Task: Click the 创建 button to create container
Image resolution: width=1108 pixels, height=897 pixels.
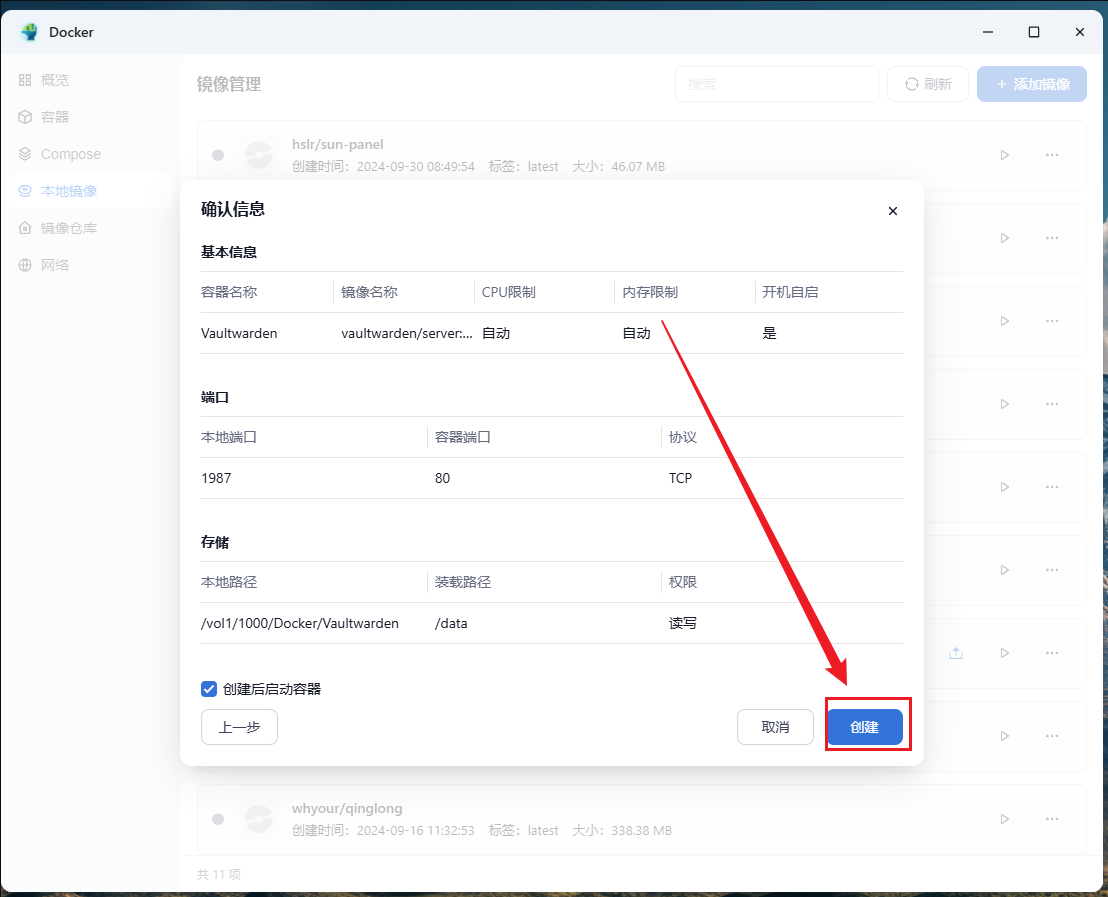Action: click(x=864, y=727)
